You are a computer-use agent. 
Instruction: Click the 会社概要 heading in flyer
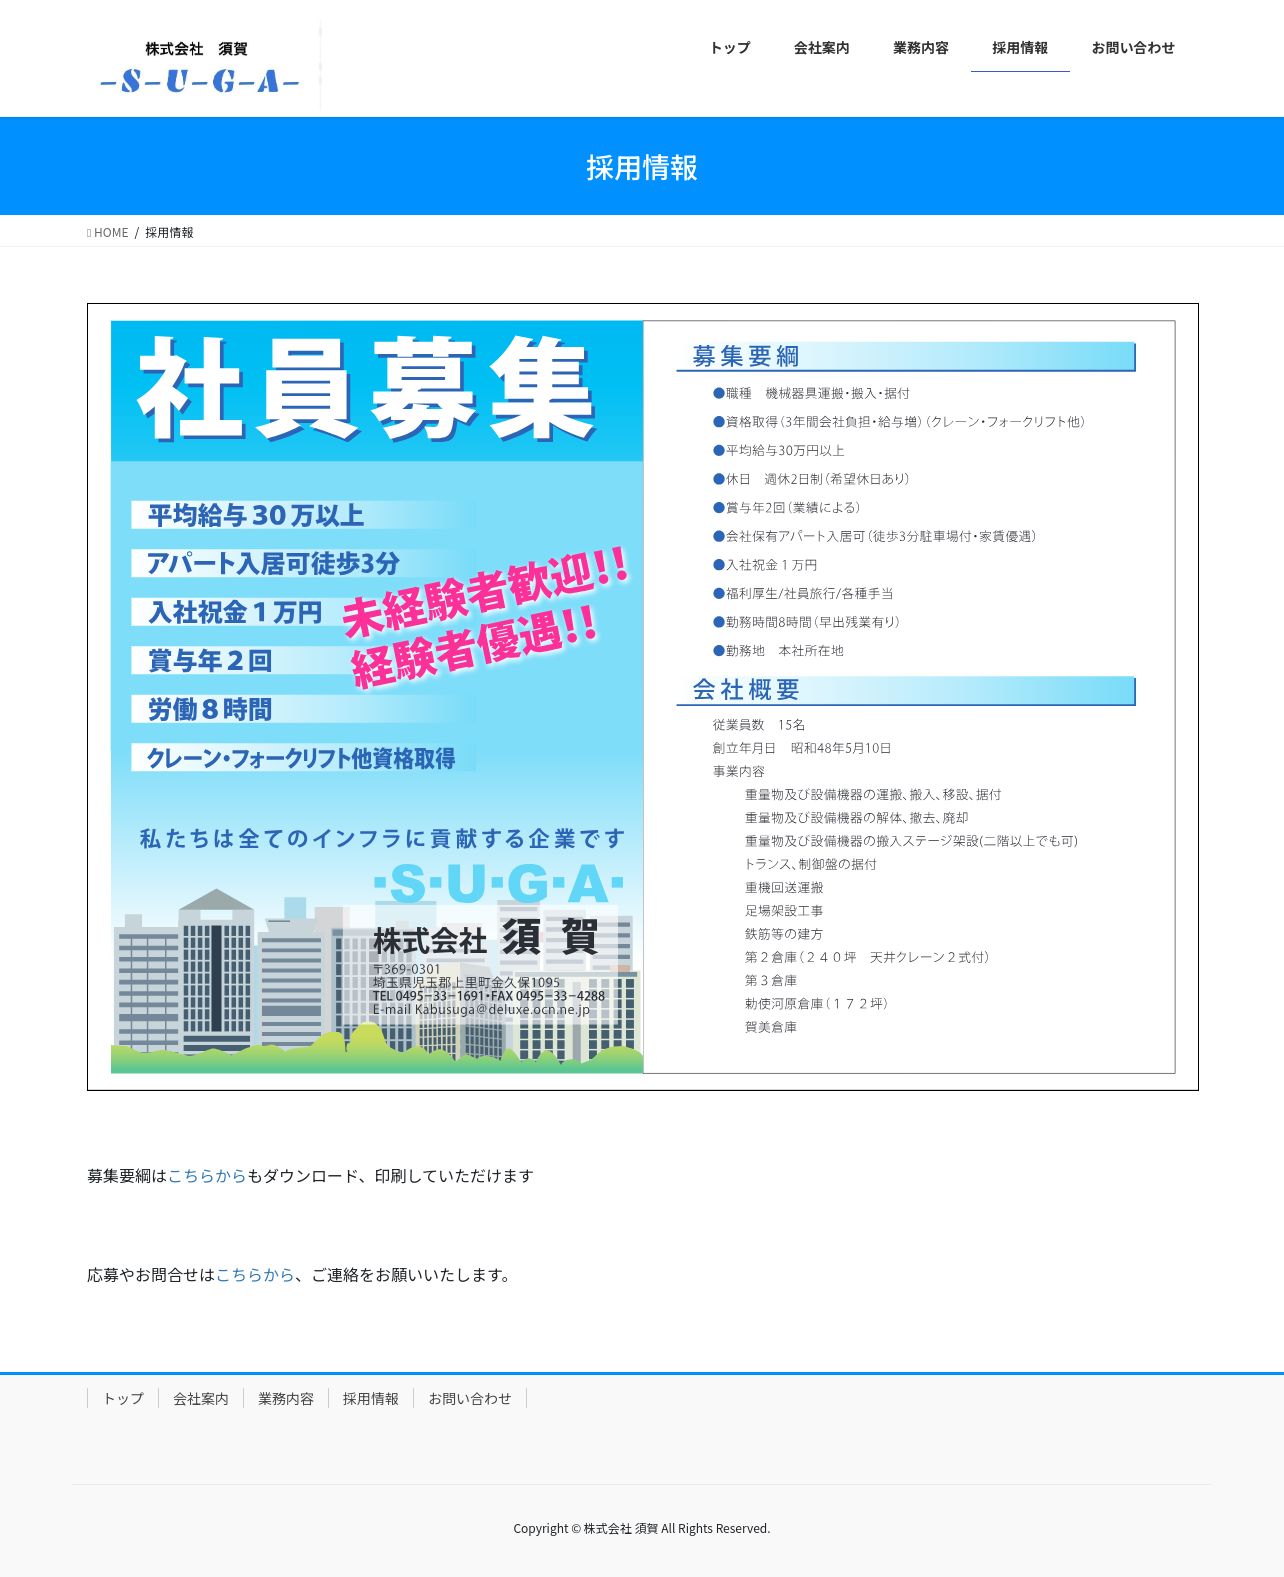click(x=746, y=690)
